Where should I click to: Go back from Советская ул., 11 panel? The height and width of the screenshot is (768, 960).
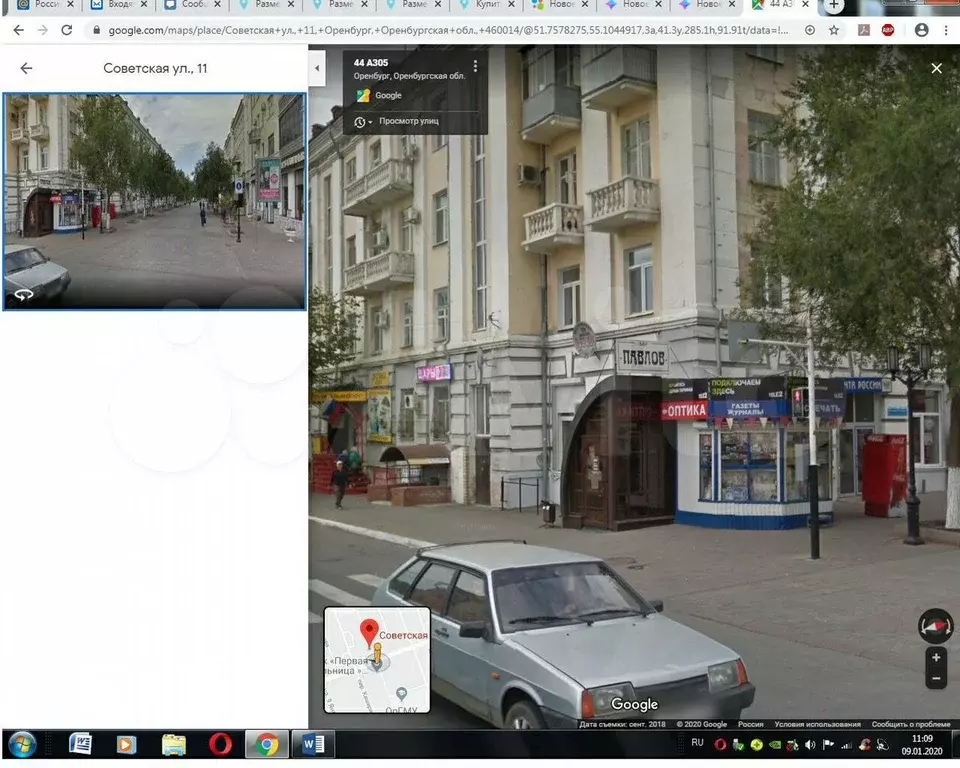click(x=26, y=68)
